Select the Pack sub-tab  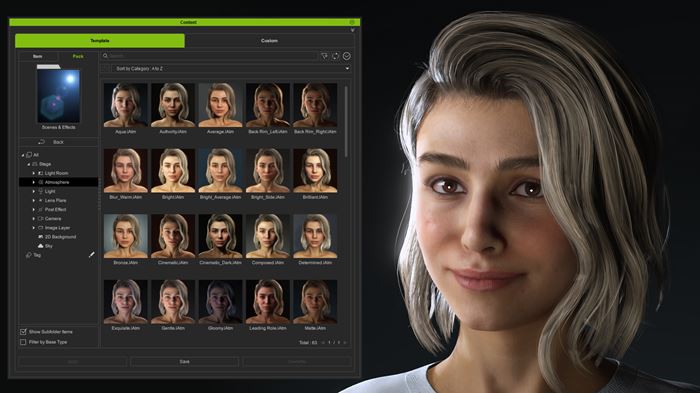[78, 56]
